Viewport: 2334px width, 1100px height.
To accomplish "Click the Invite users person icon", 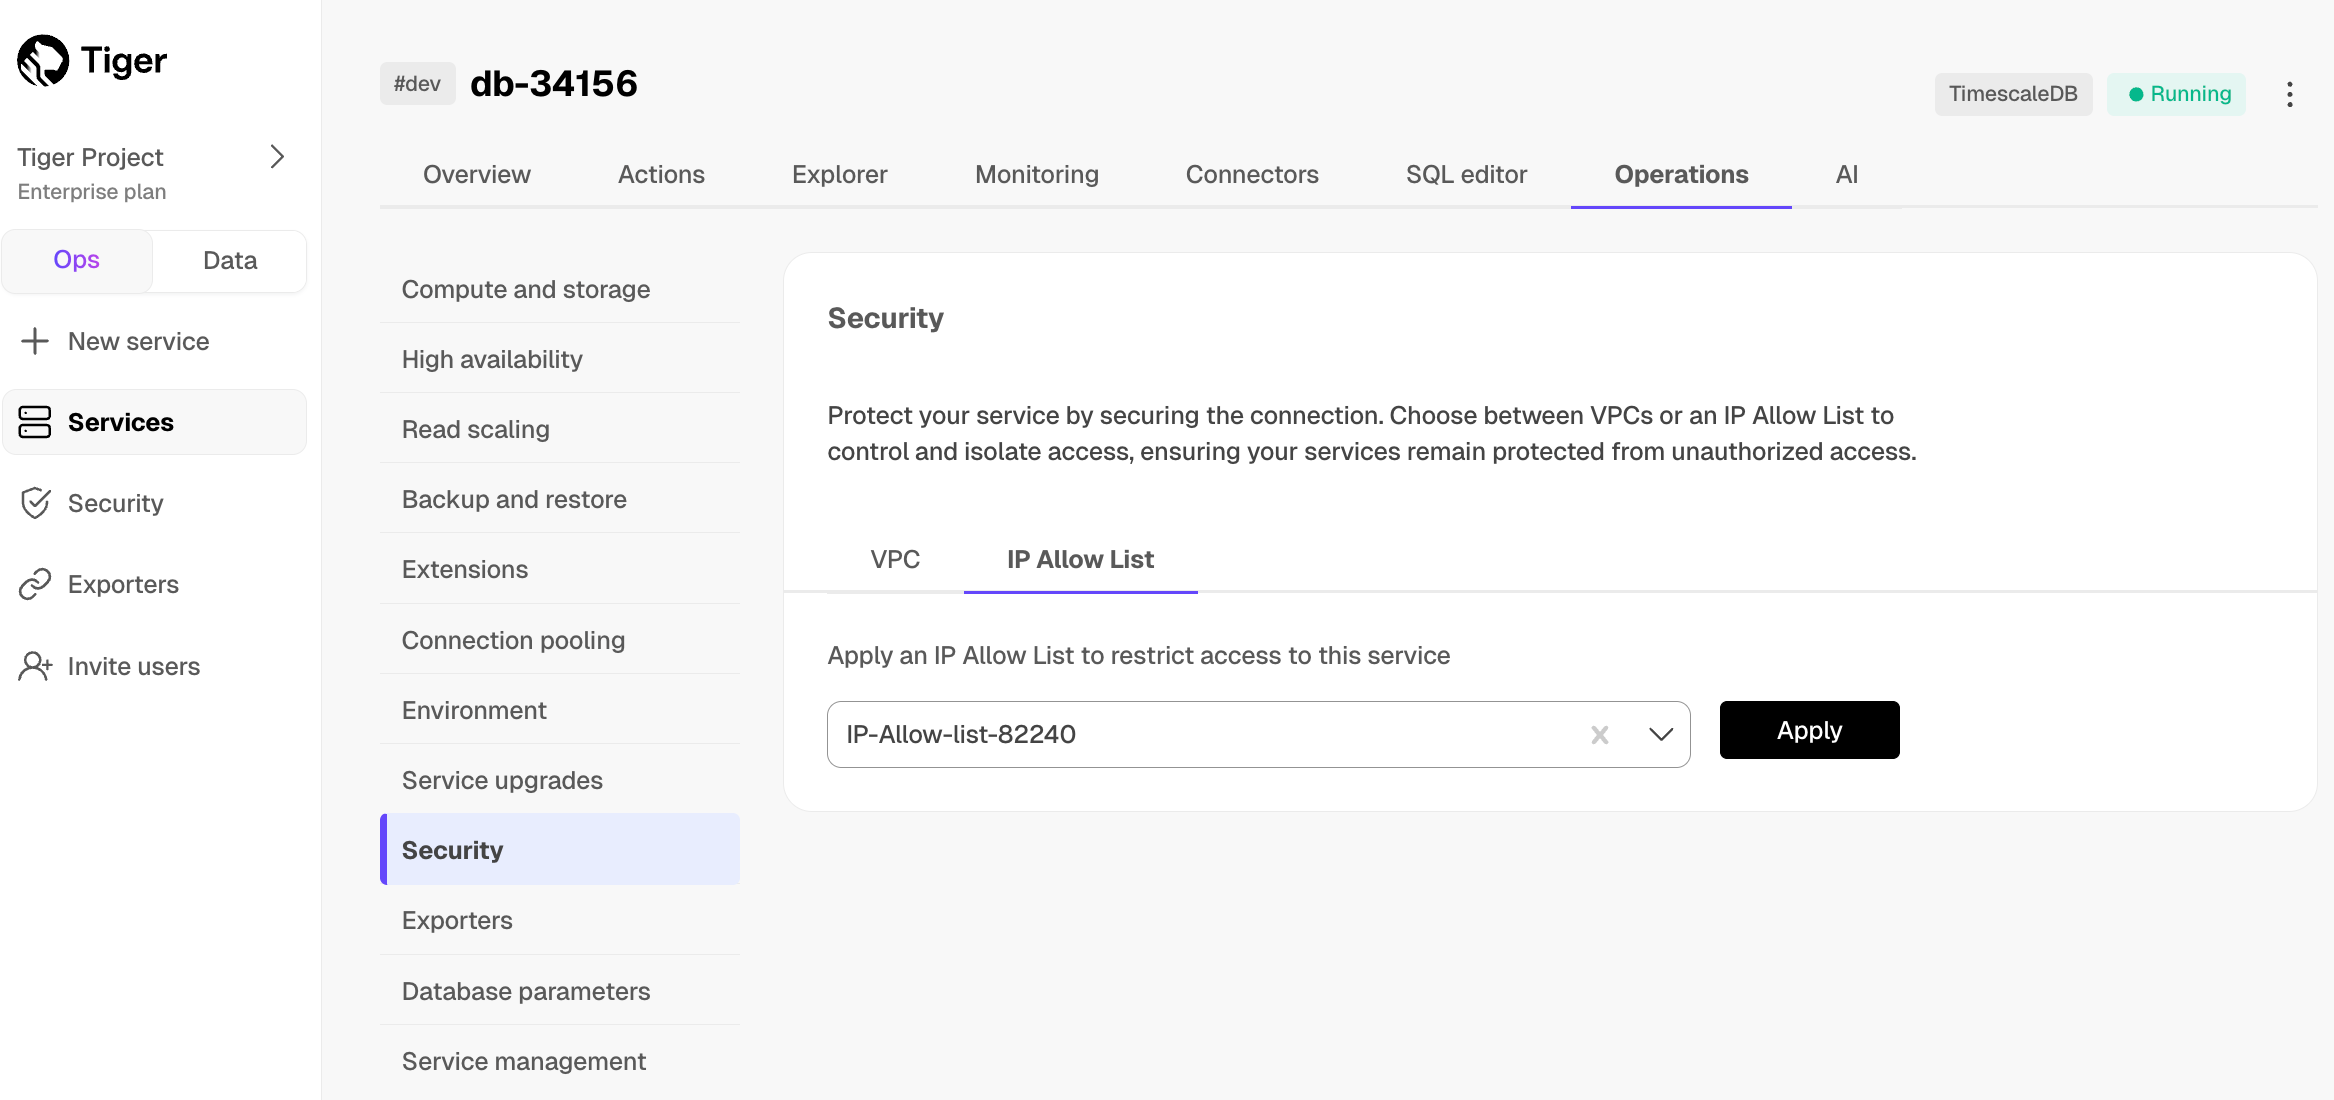I will (35, 666).
